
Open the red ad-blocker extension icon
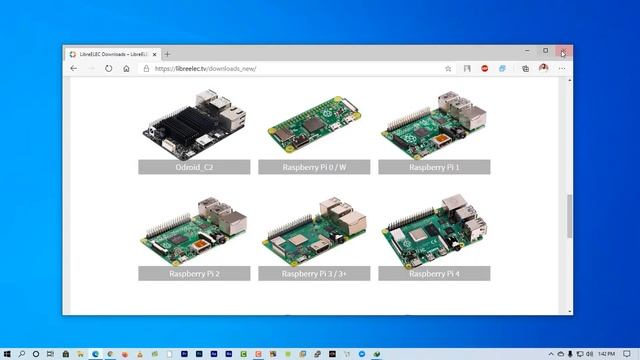click(x=484, y=69)
